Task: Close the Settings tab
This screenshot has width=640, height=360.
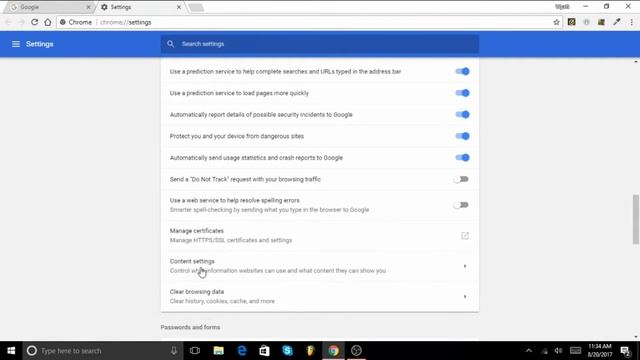Action: [178, 7]
